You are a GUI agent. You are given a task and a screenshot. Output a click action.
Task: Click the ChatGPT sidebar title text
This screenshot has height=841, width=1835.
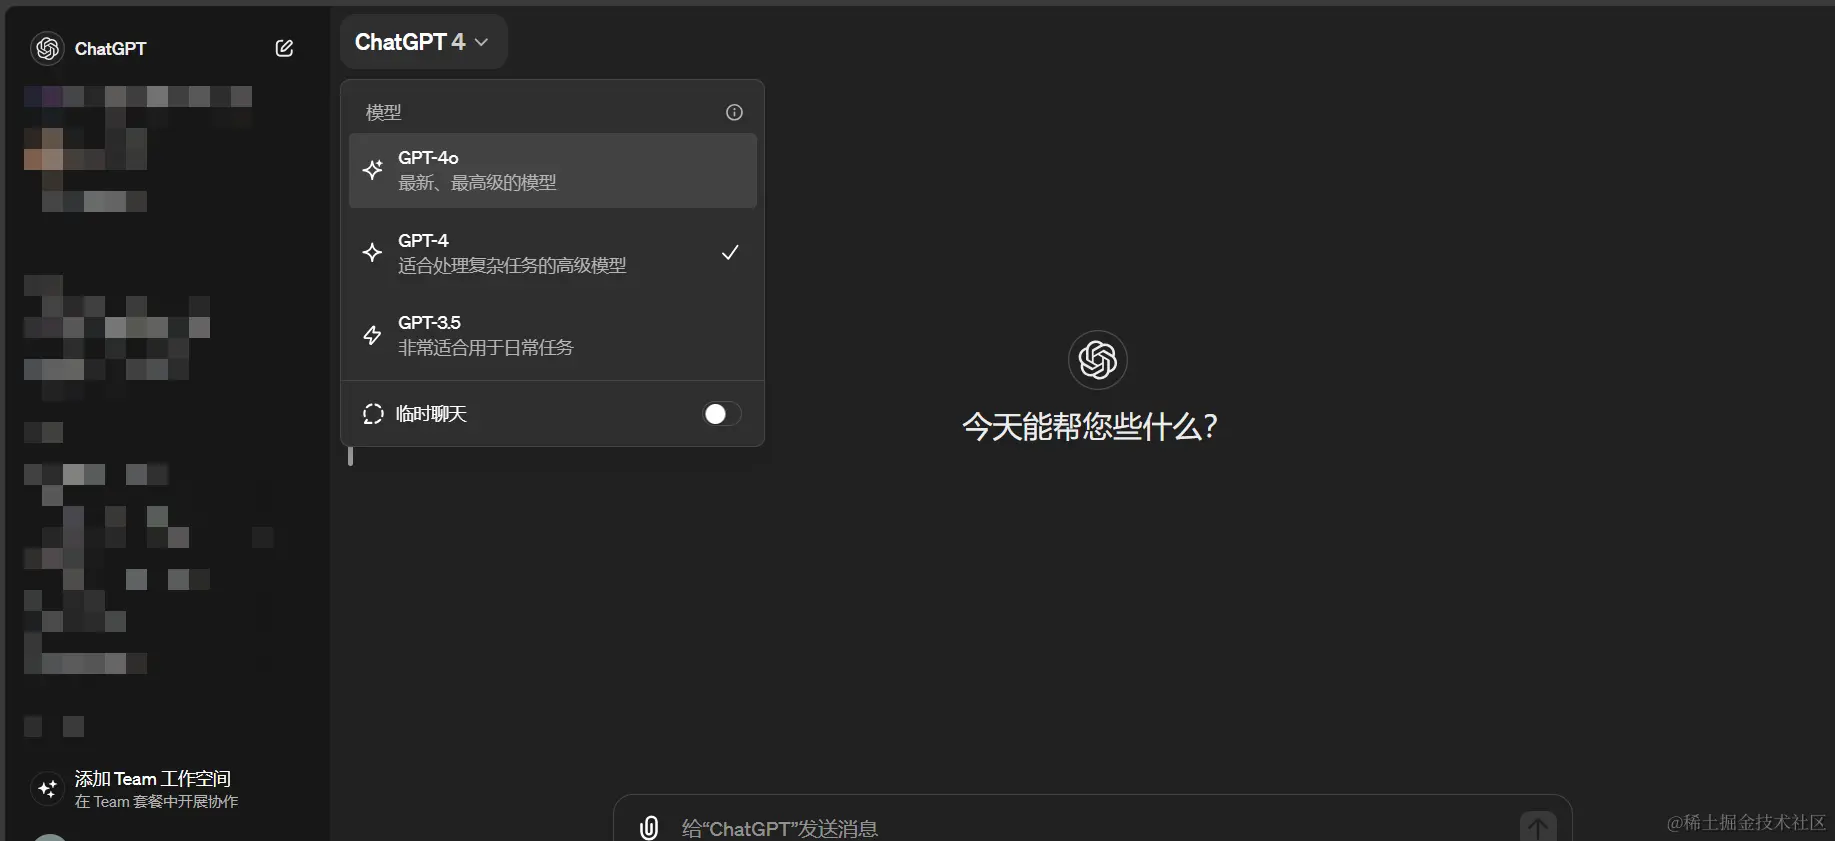(110, 48)
